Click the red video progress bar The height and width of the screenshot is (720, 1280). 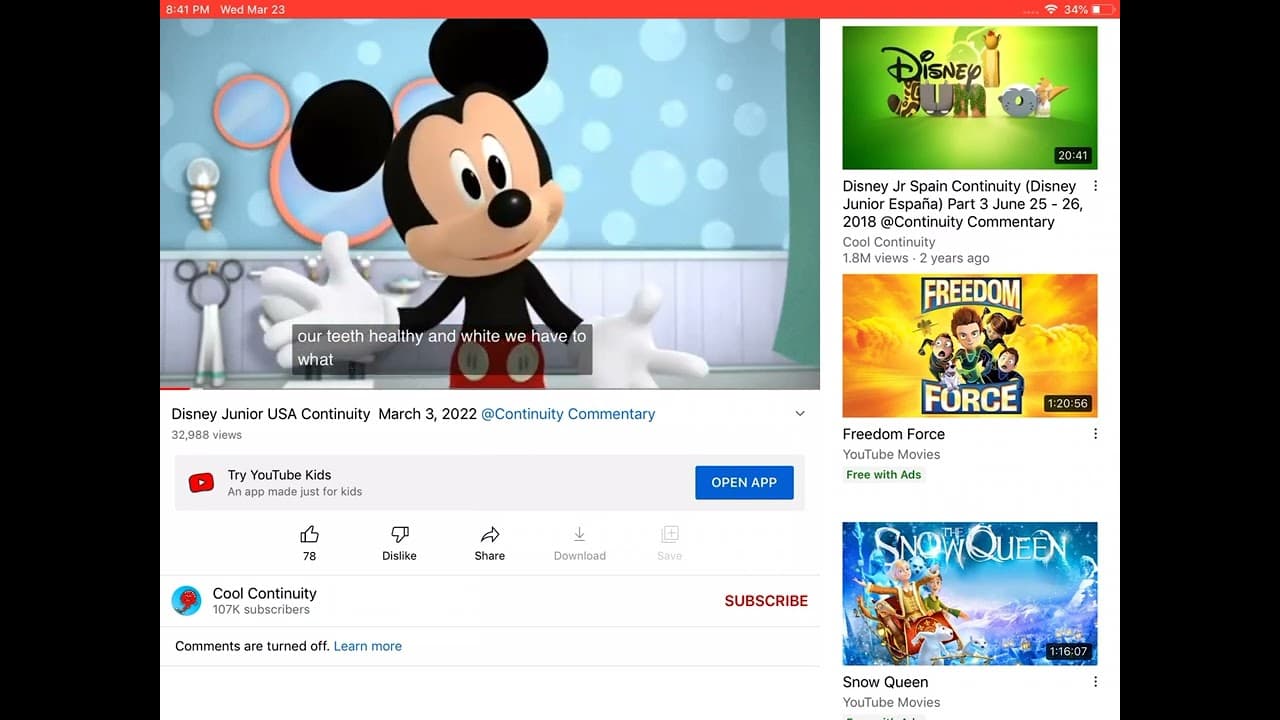[175, 388]
